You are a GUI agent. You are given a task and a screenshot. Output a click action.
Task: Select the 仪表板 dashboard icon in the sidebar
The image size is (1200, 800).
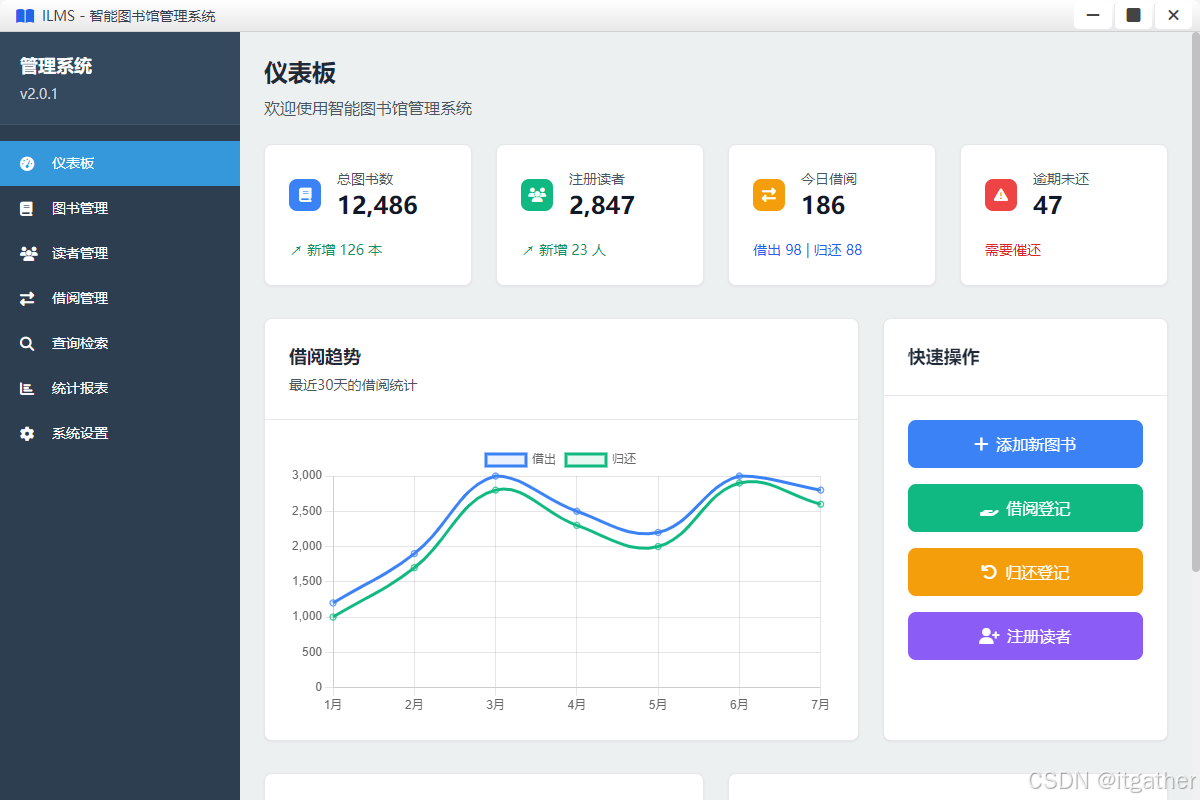[26, 163]
